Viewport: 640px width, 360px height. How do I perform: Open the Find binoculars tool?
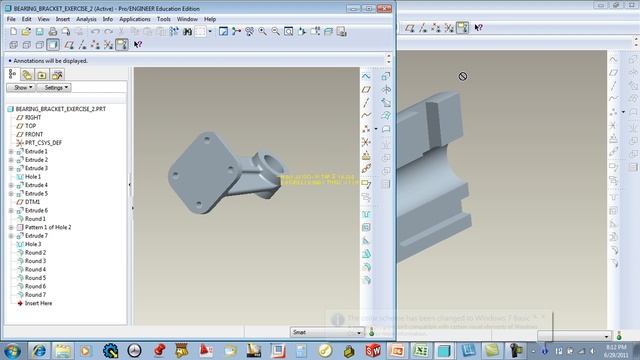tap(187, 31)
